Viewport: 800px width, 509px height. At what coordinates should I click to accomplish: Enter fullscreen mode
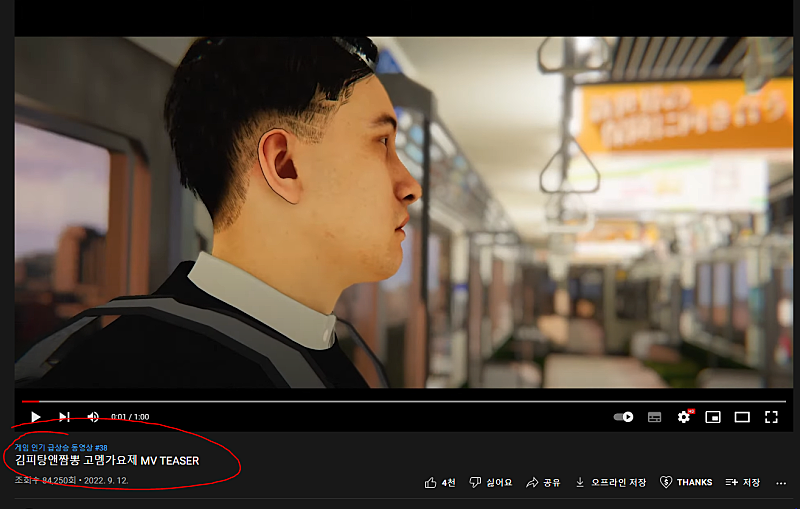(x=771, y=417)
